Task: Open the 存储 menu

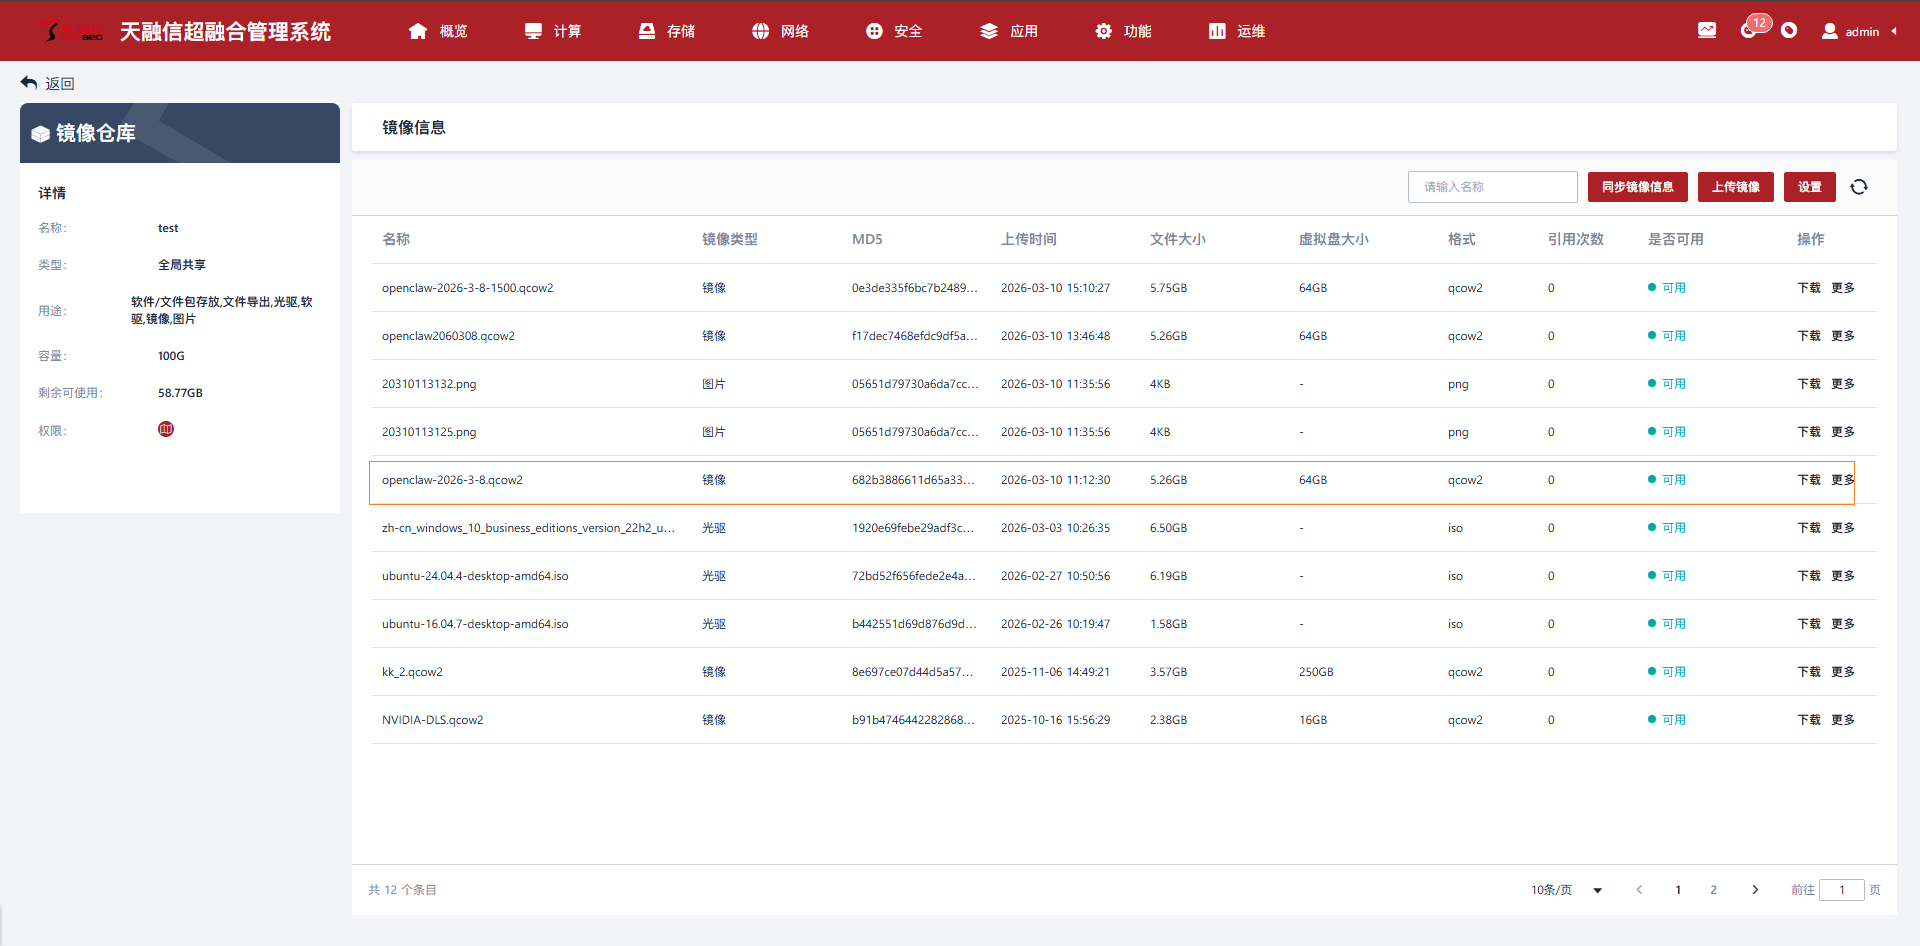Action: click(x=667, y=31)
